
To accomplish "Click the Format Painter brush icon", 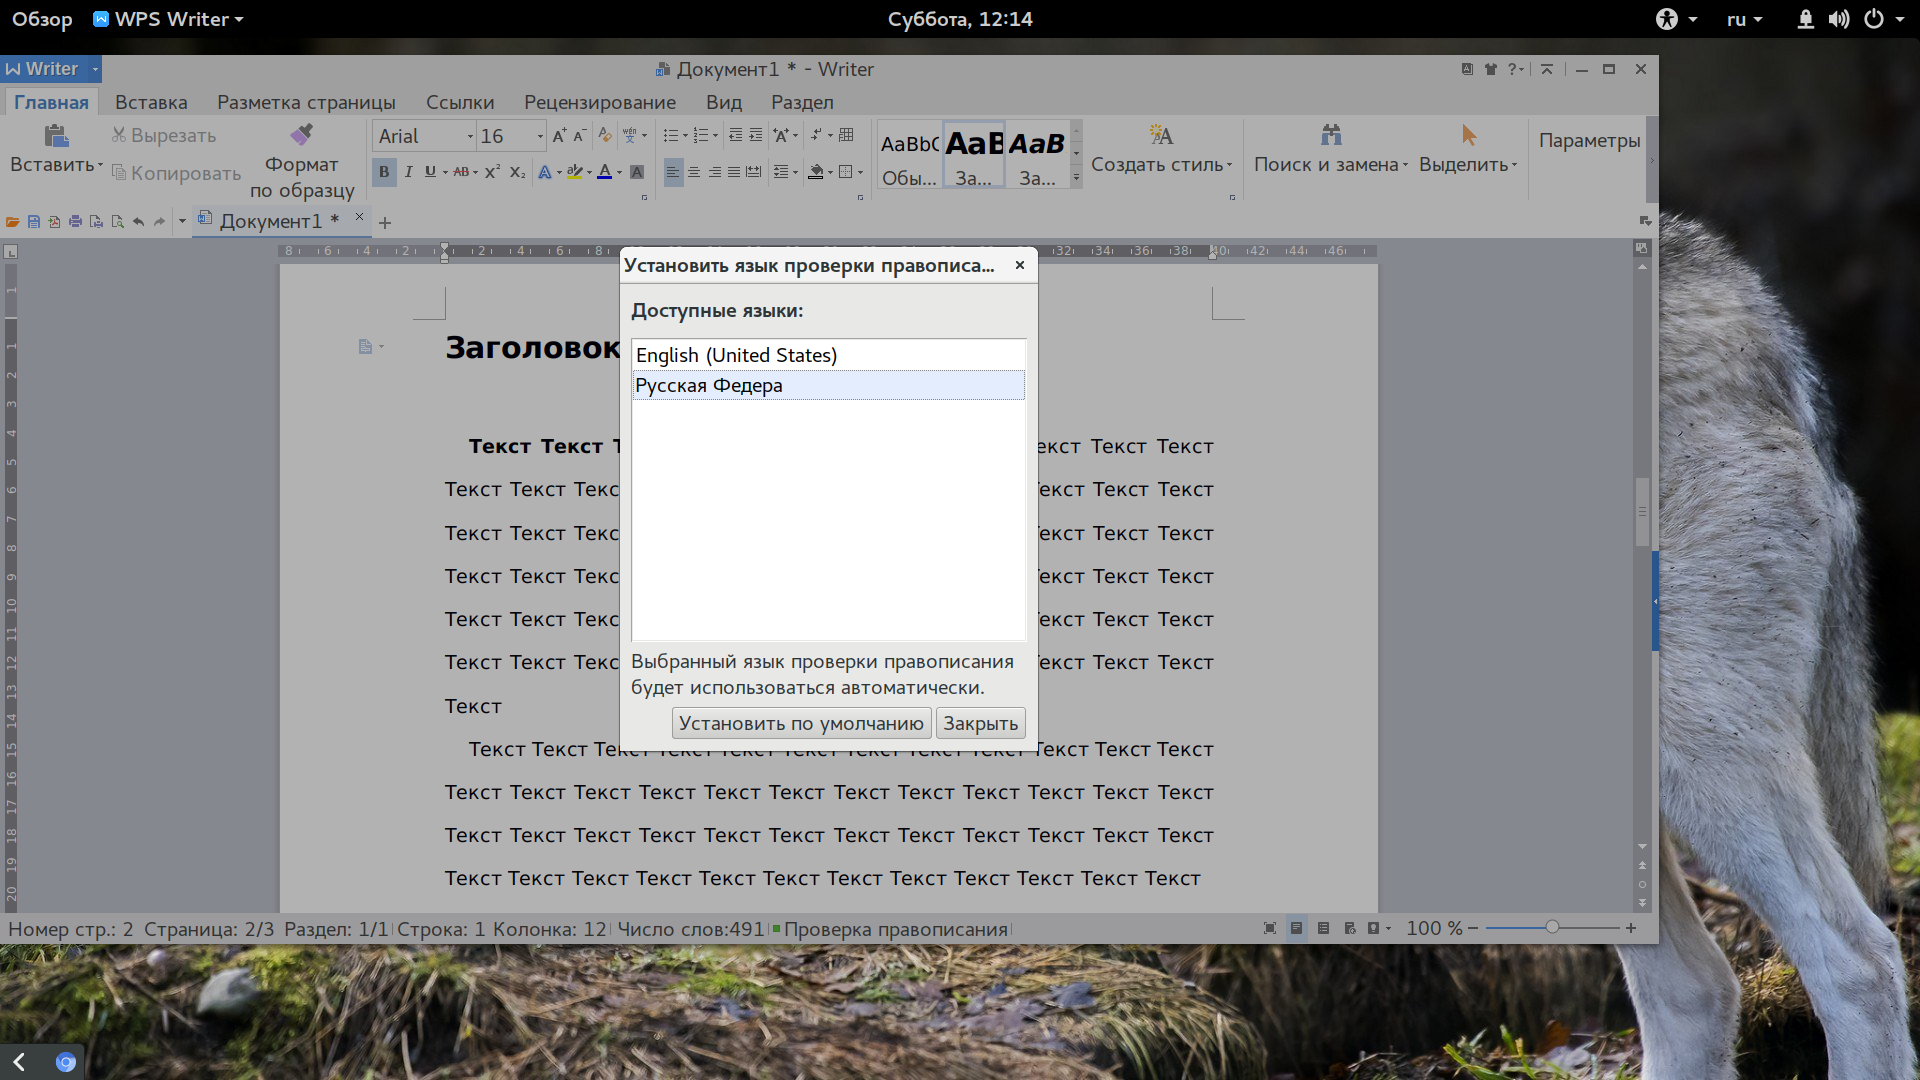I will point(301,134).
